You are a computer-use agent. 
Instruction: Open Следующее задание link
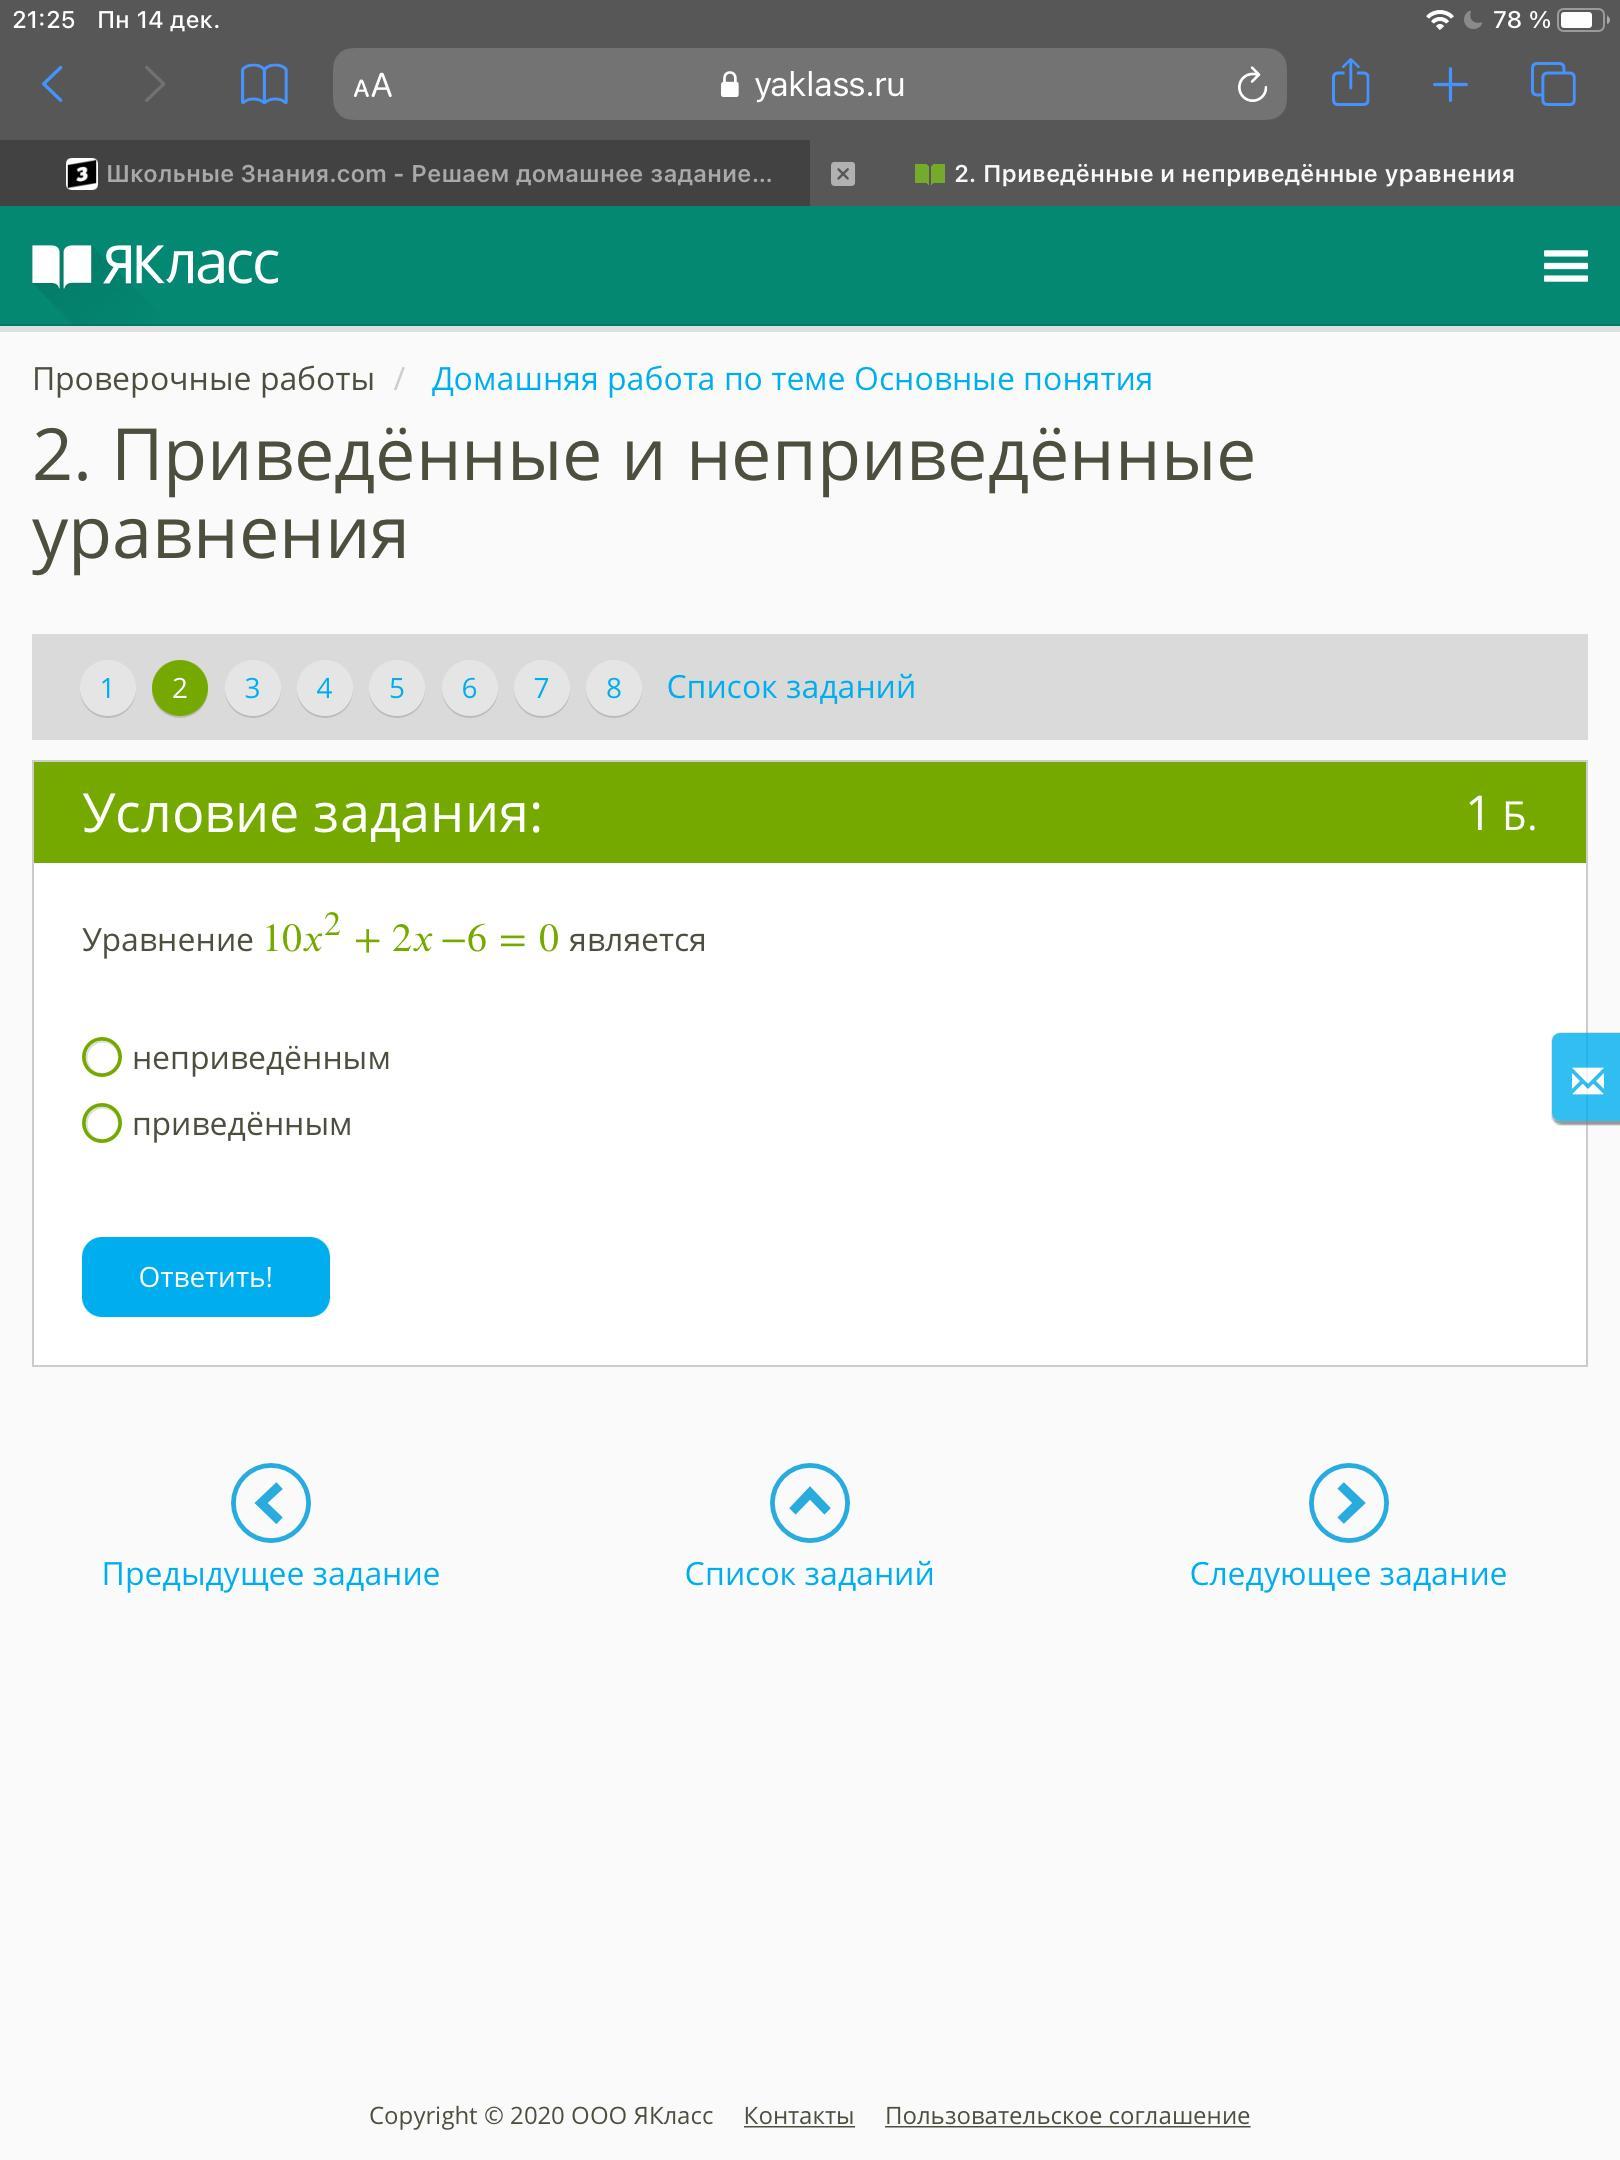click(1348, 1574)
